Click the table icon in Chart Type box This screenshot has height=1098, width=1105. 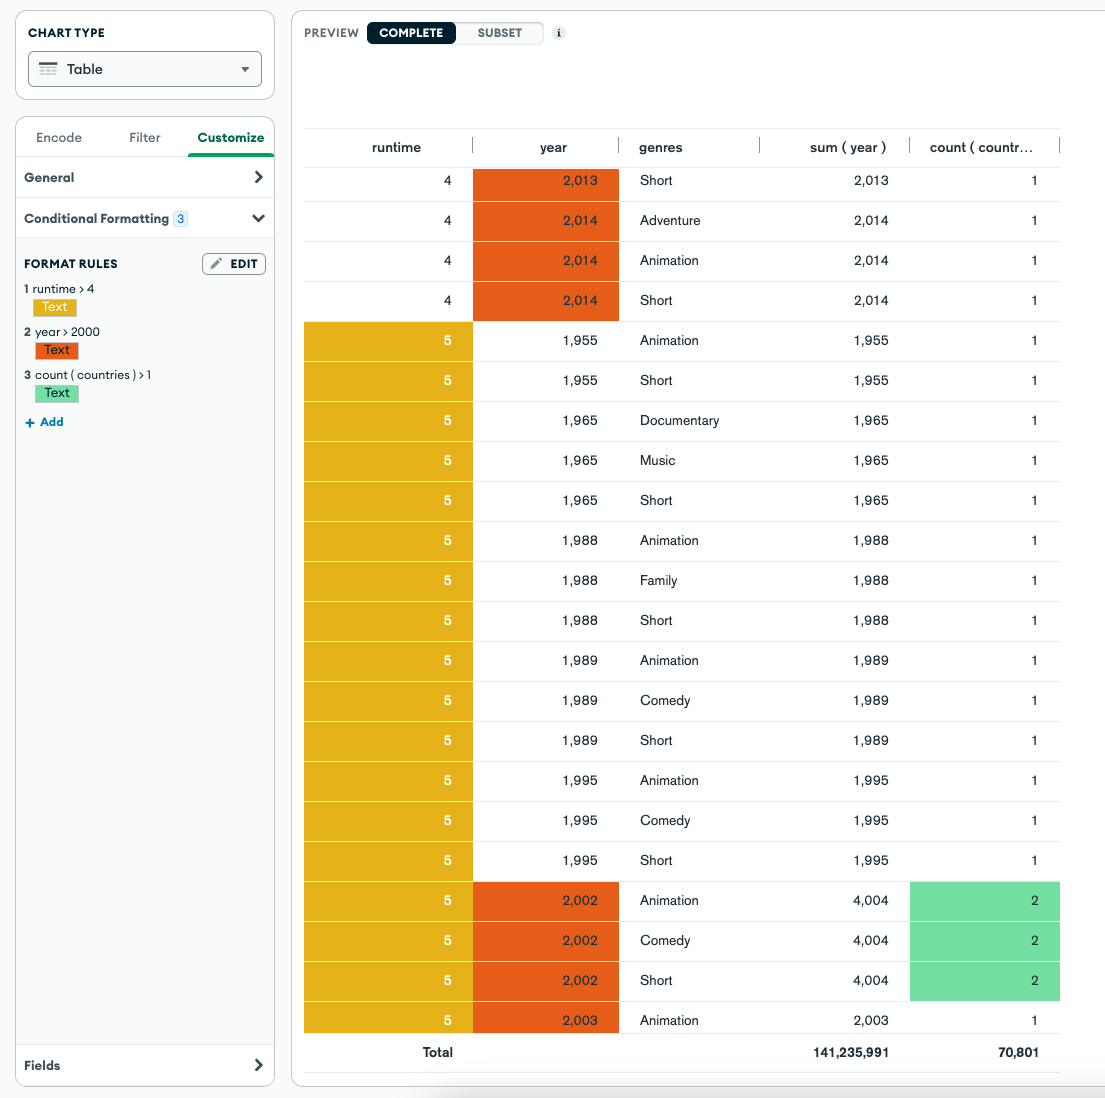click(48, 69)
